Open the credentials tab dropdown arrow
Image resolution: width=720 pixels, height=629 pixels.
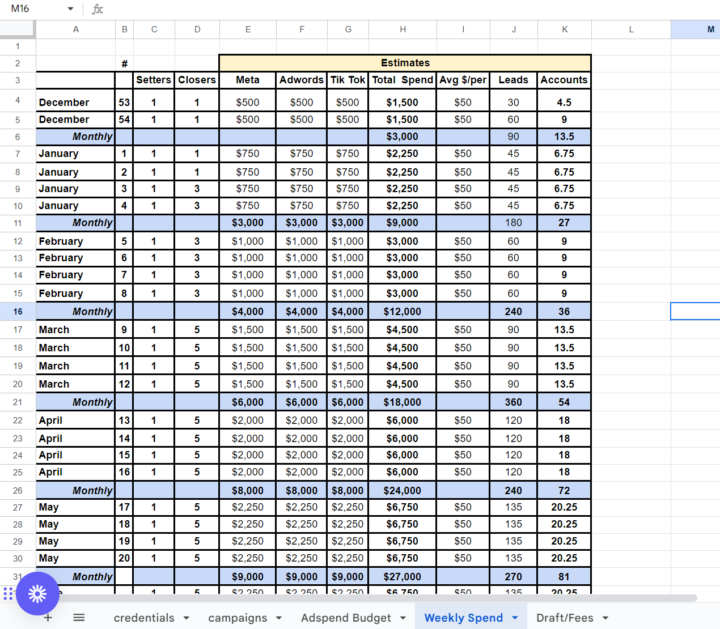click(x=186, y=618)
